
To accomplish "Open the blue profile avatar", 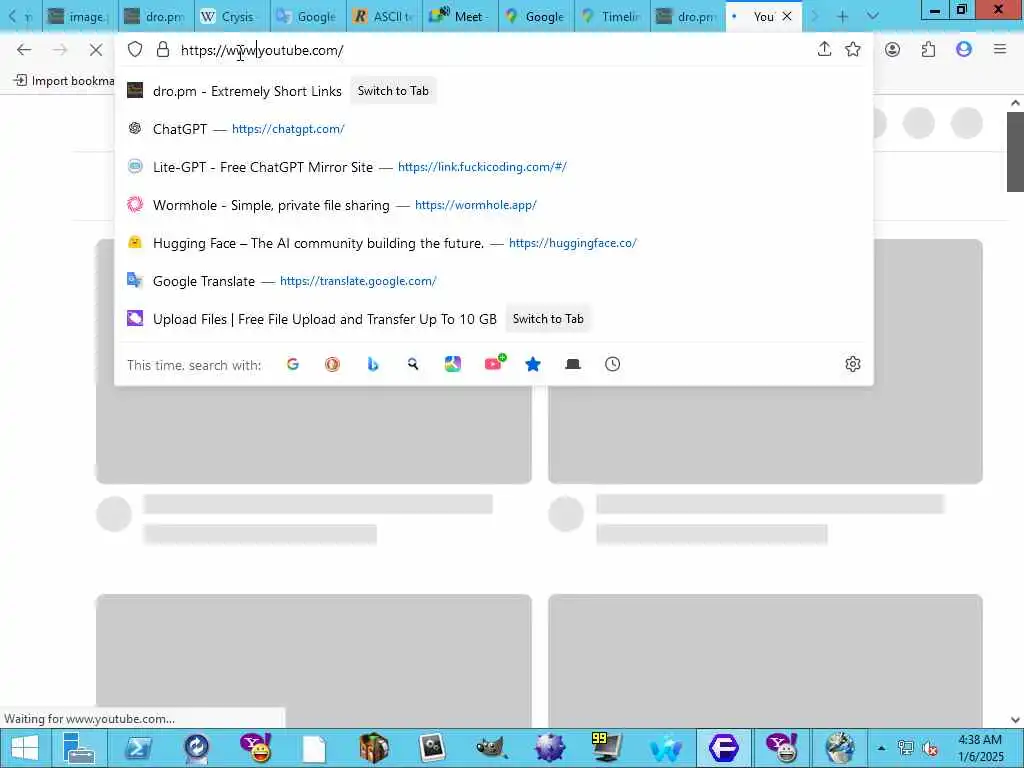I will tap(964, 49).
